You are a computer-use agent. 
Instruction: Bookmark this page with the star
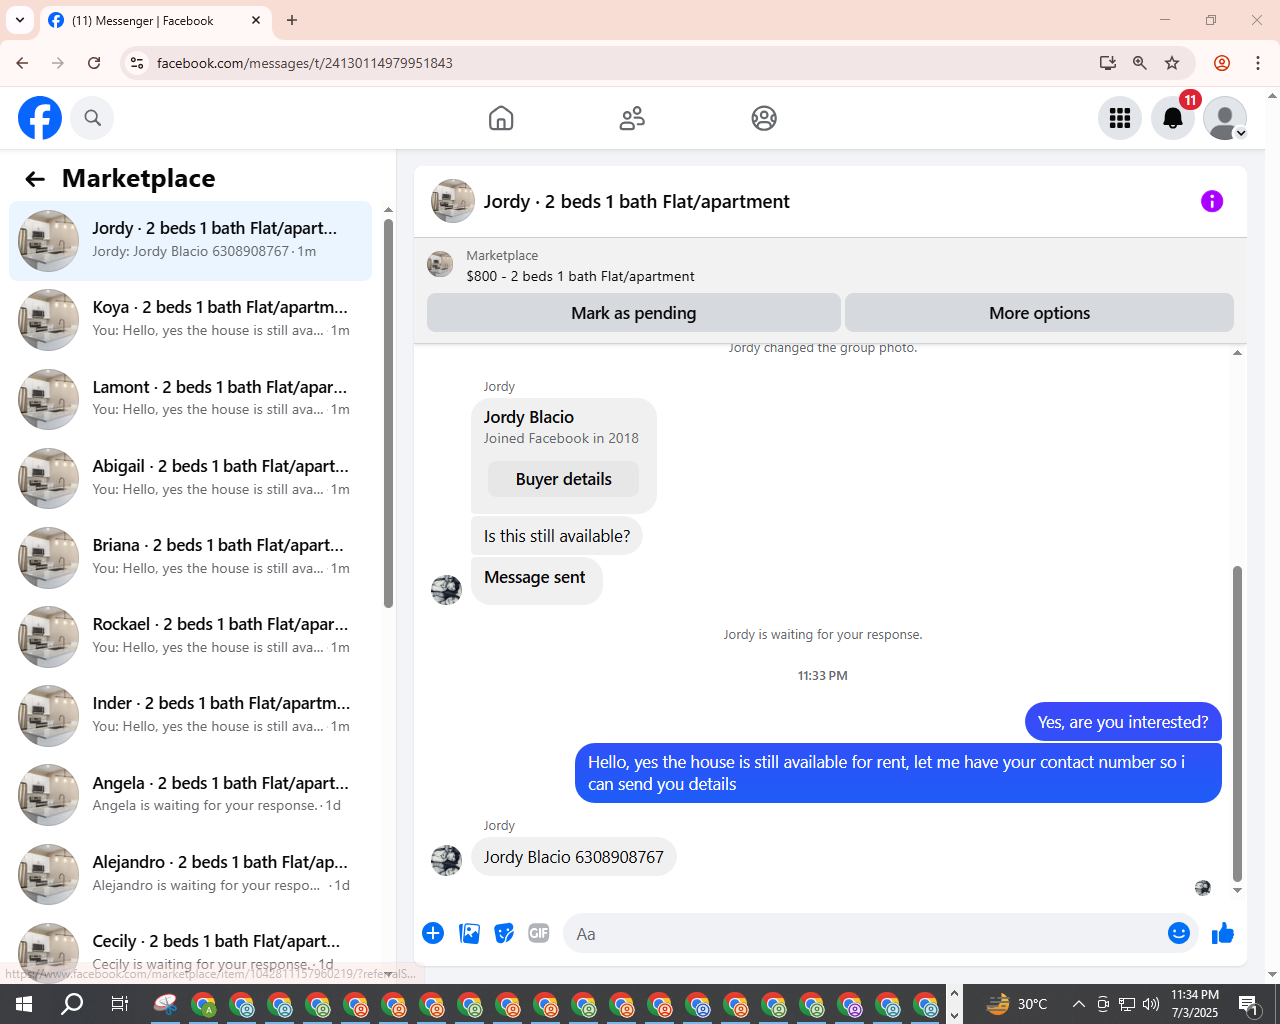coord(1172,63)
